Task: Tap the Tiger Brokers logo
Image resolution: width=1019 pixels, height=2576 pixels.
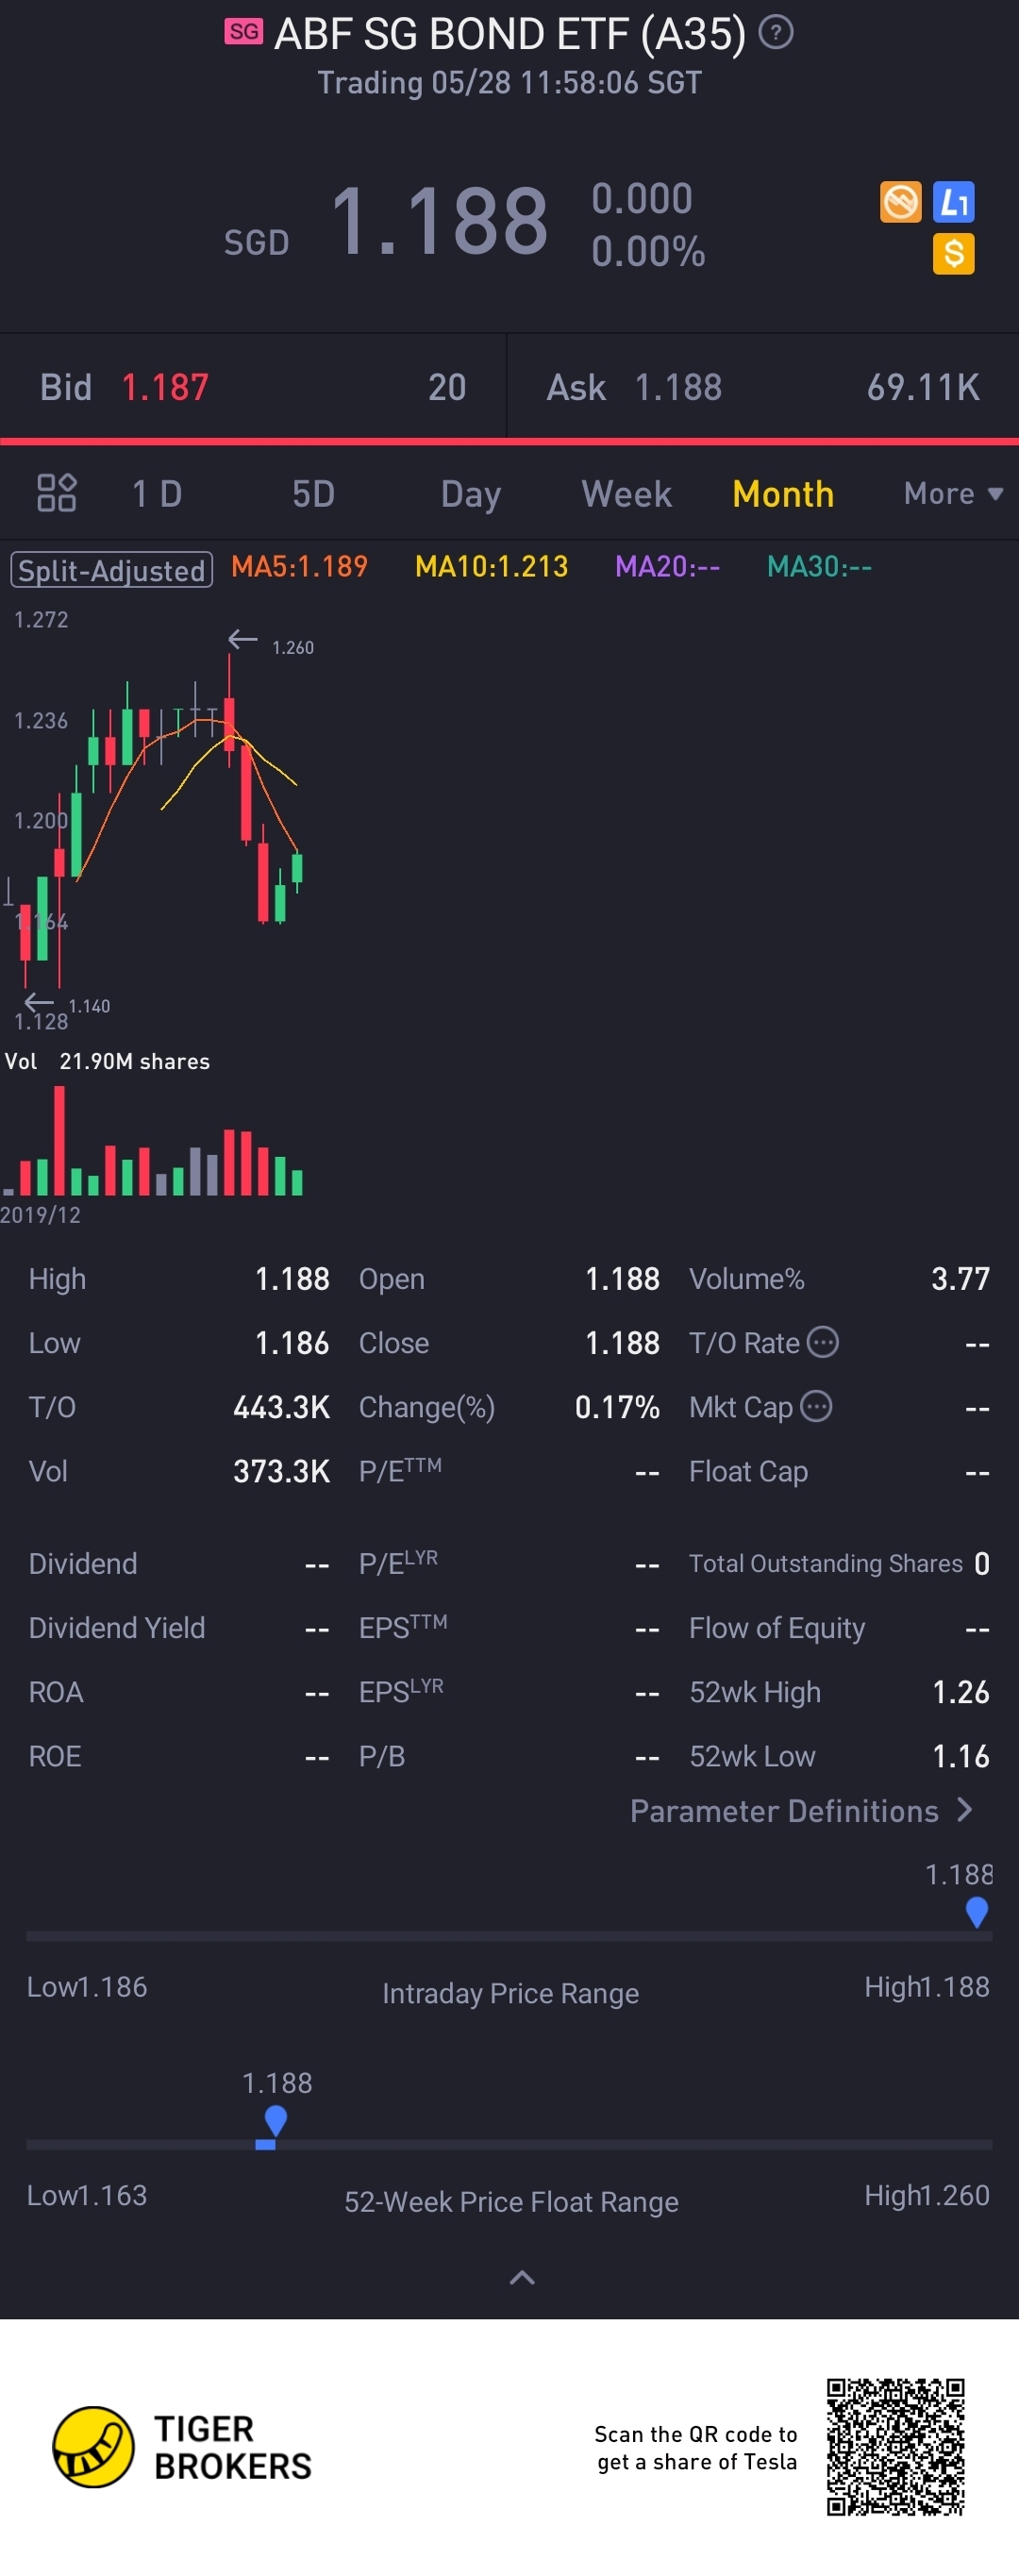Action: click(93, 2447)
